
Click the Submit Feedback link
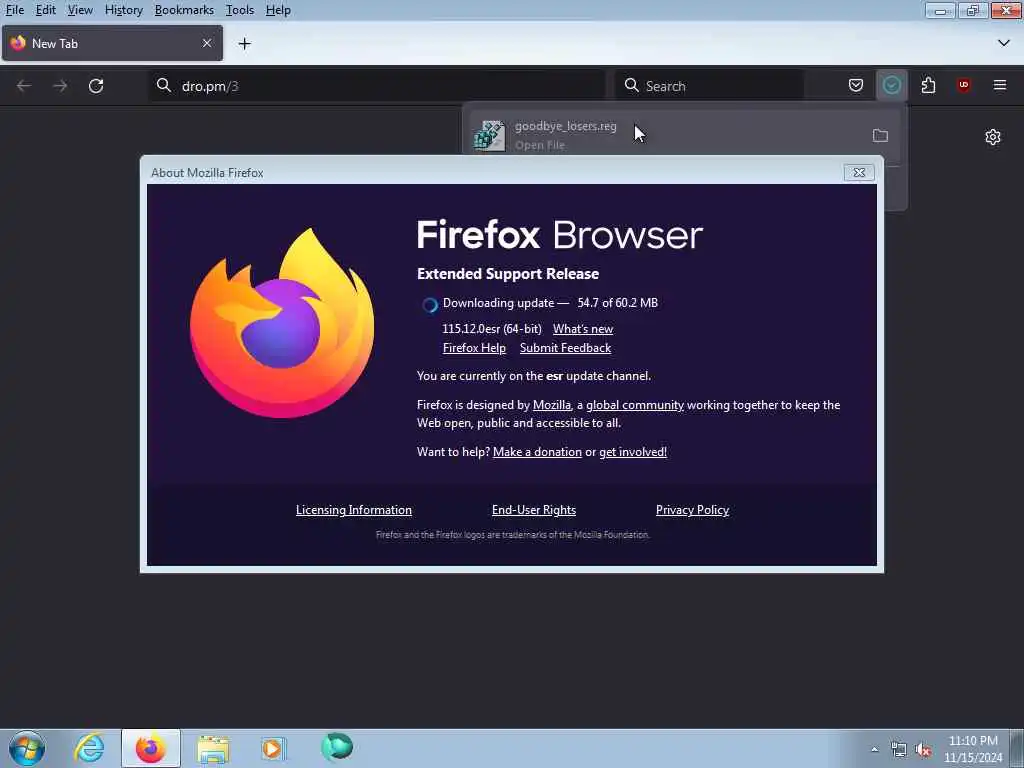[566, 348]
